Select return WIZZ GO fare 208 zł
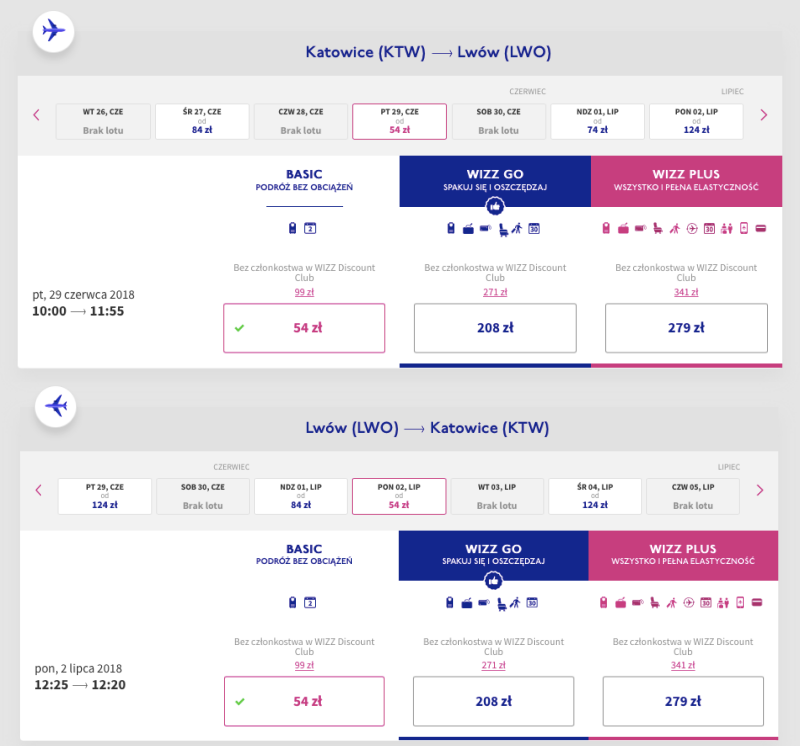Screen dimensions: 800x746 tap(493, 702)
